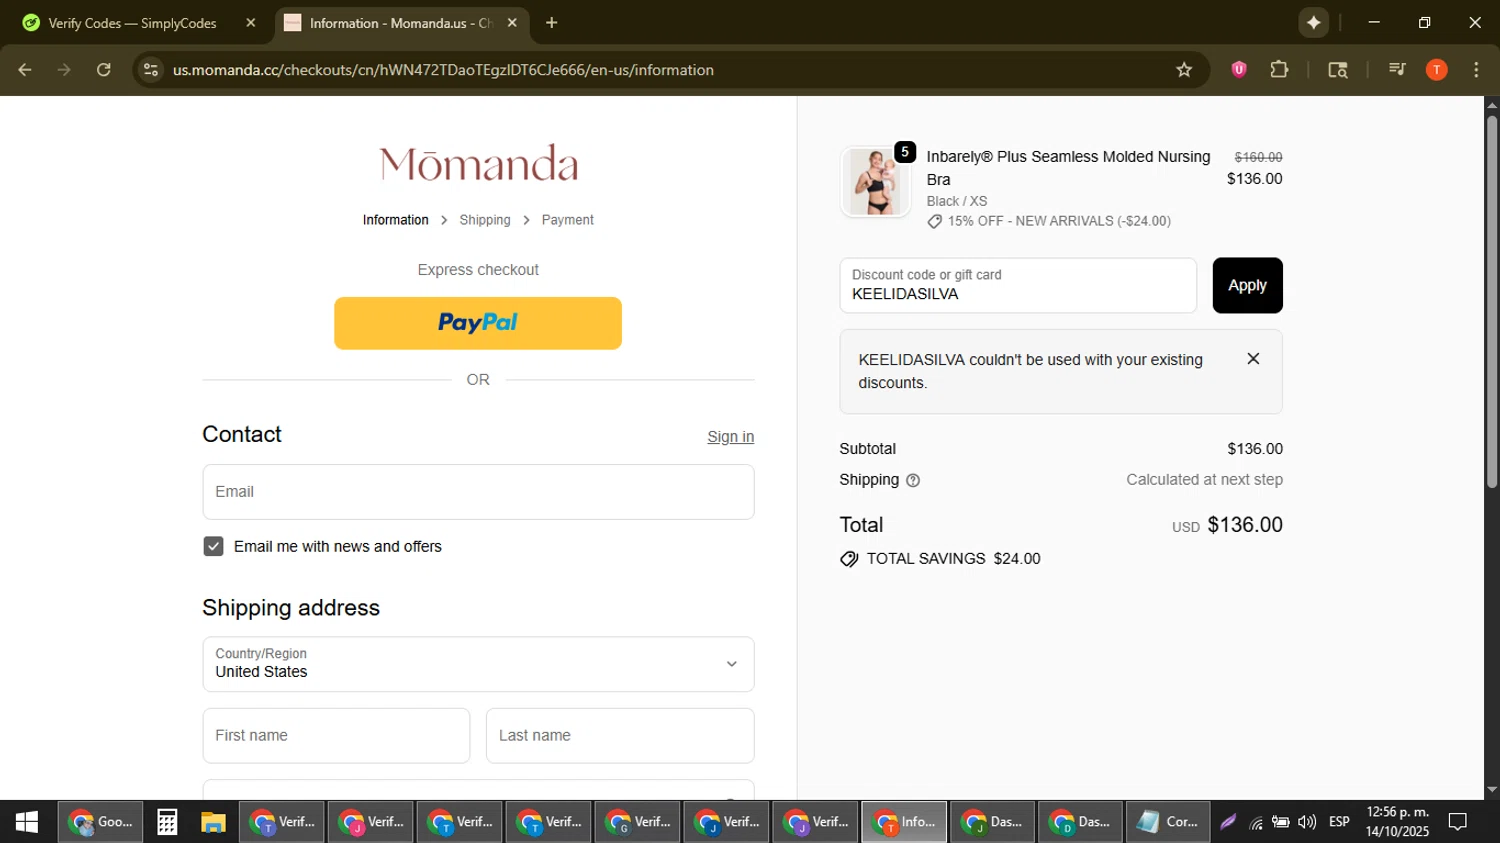
Task: Click the browser forward arrow
Action: click(64, 70)
